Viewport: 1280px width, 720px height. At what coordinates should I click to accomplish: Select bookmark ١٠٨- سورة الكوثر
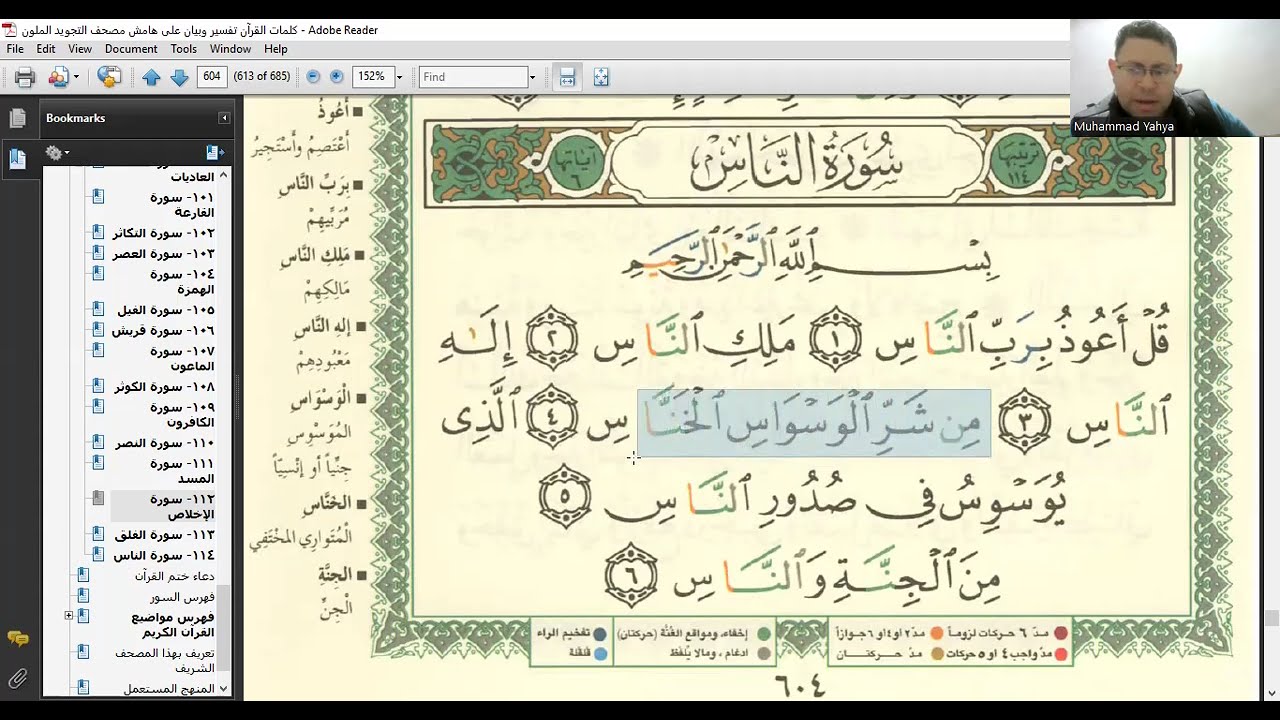163,387
